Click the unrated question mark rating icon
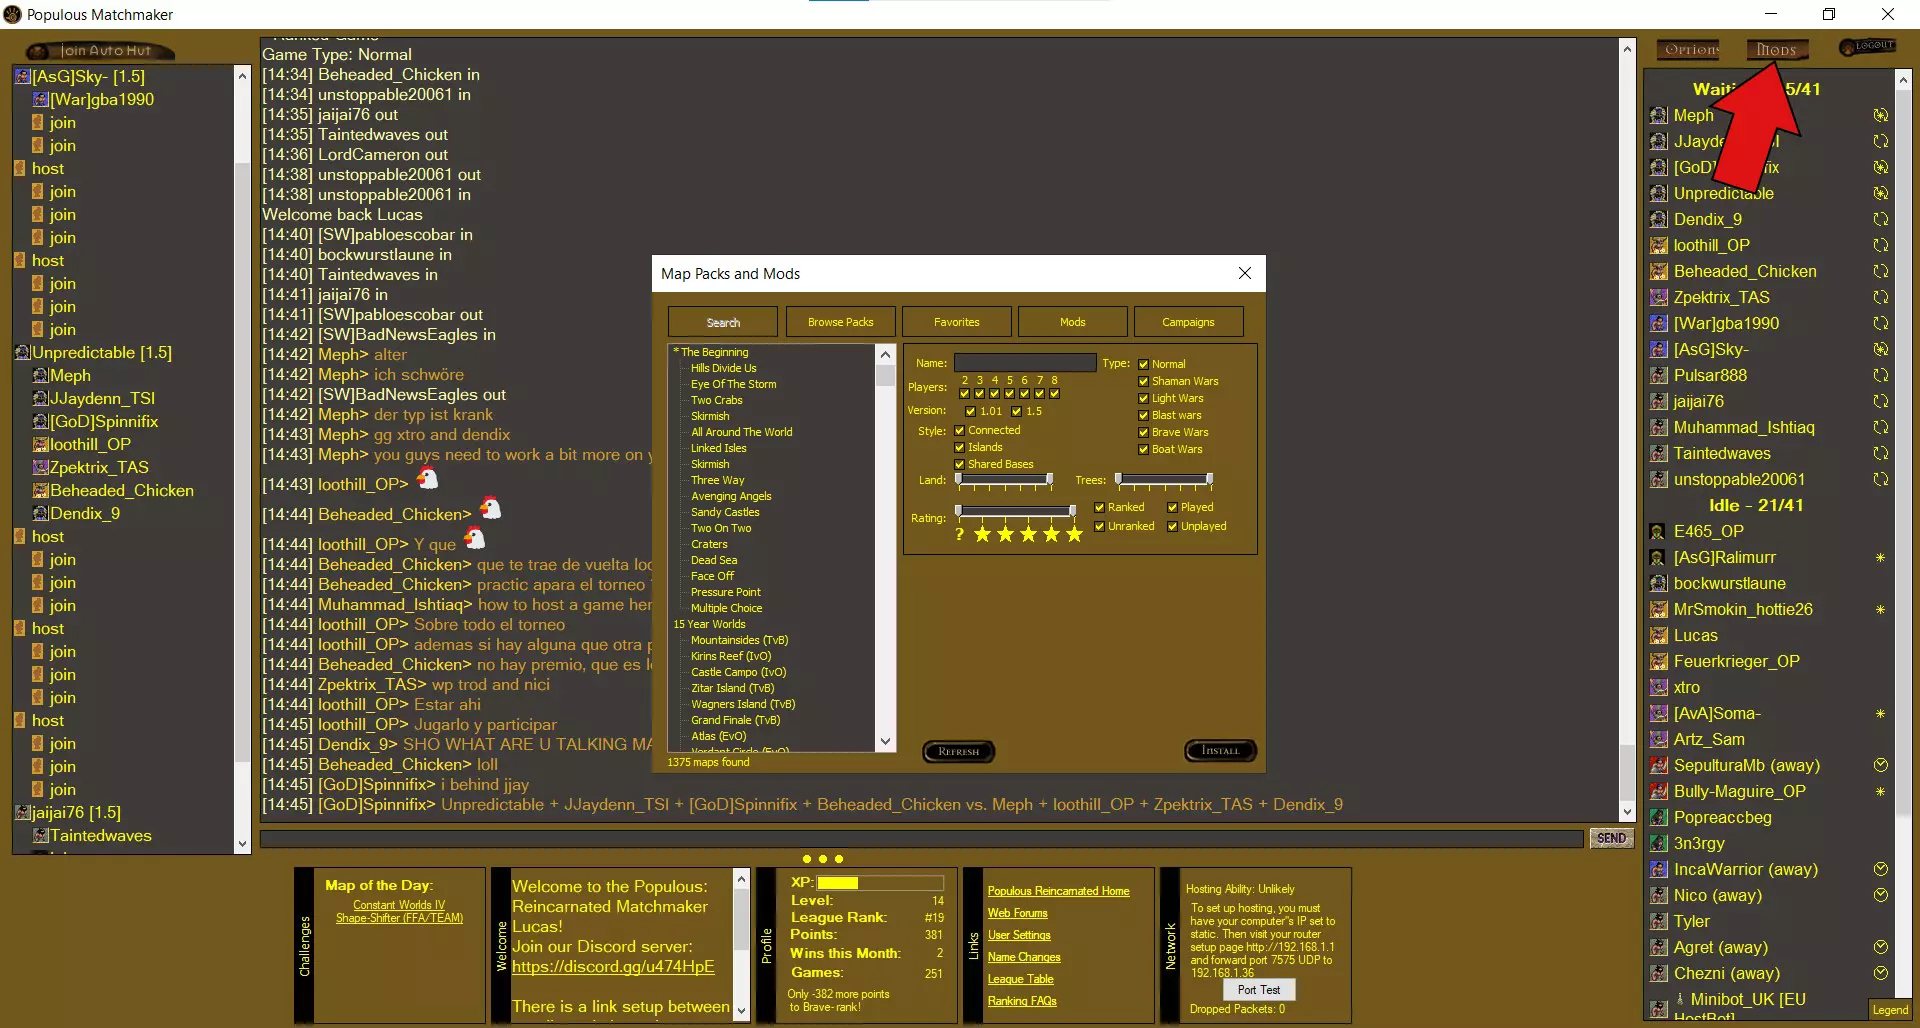The width and height of the screenshot is (1920, 1028). (960, 535)
